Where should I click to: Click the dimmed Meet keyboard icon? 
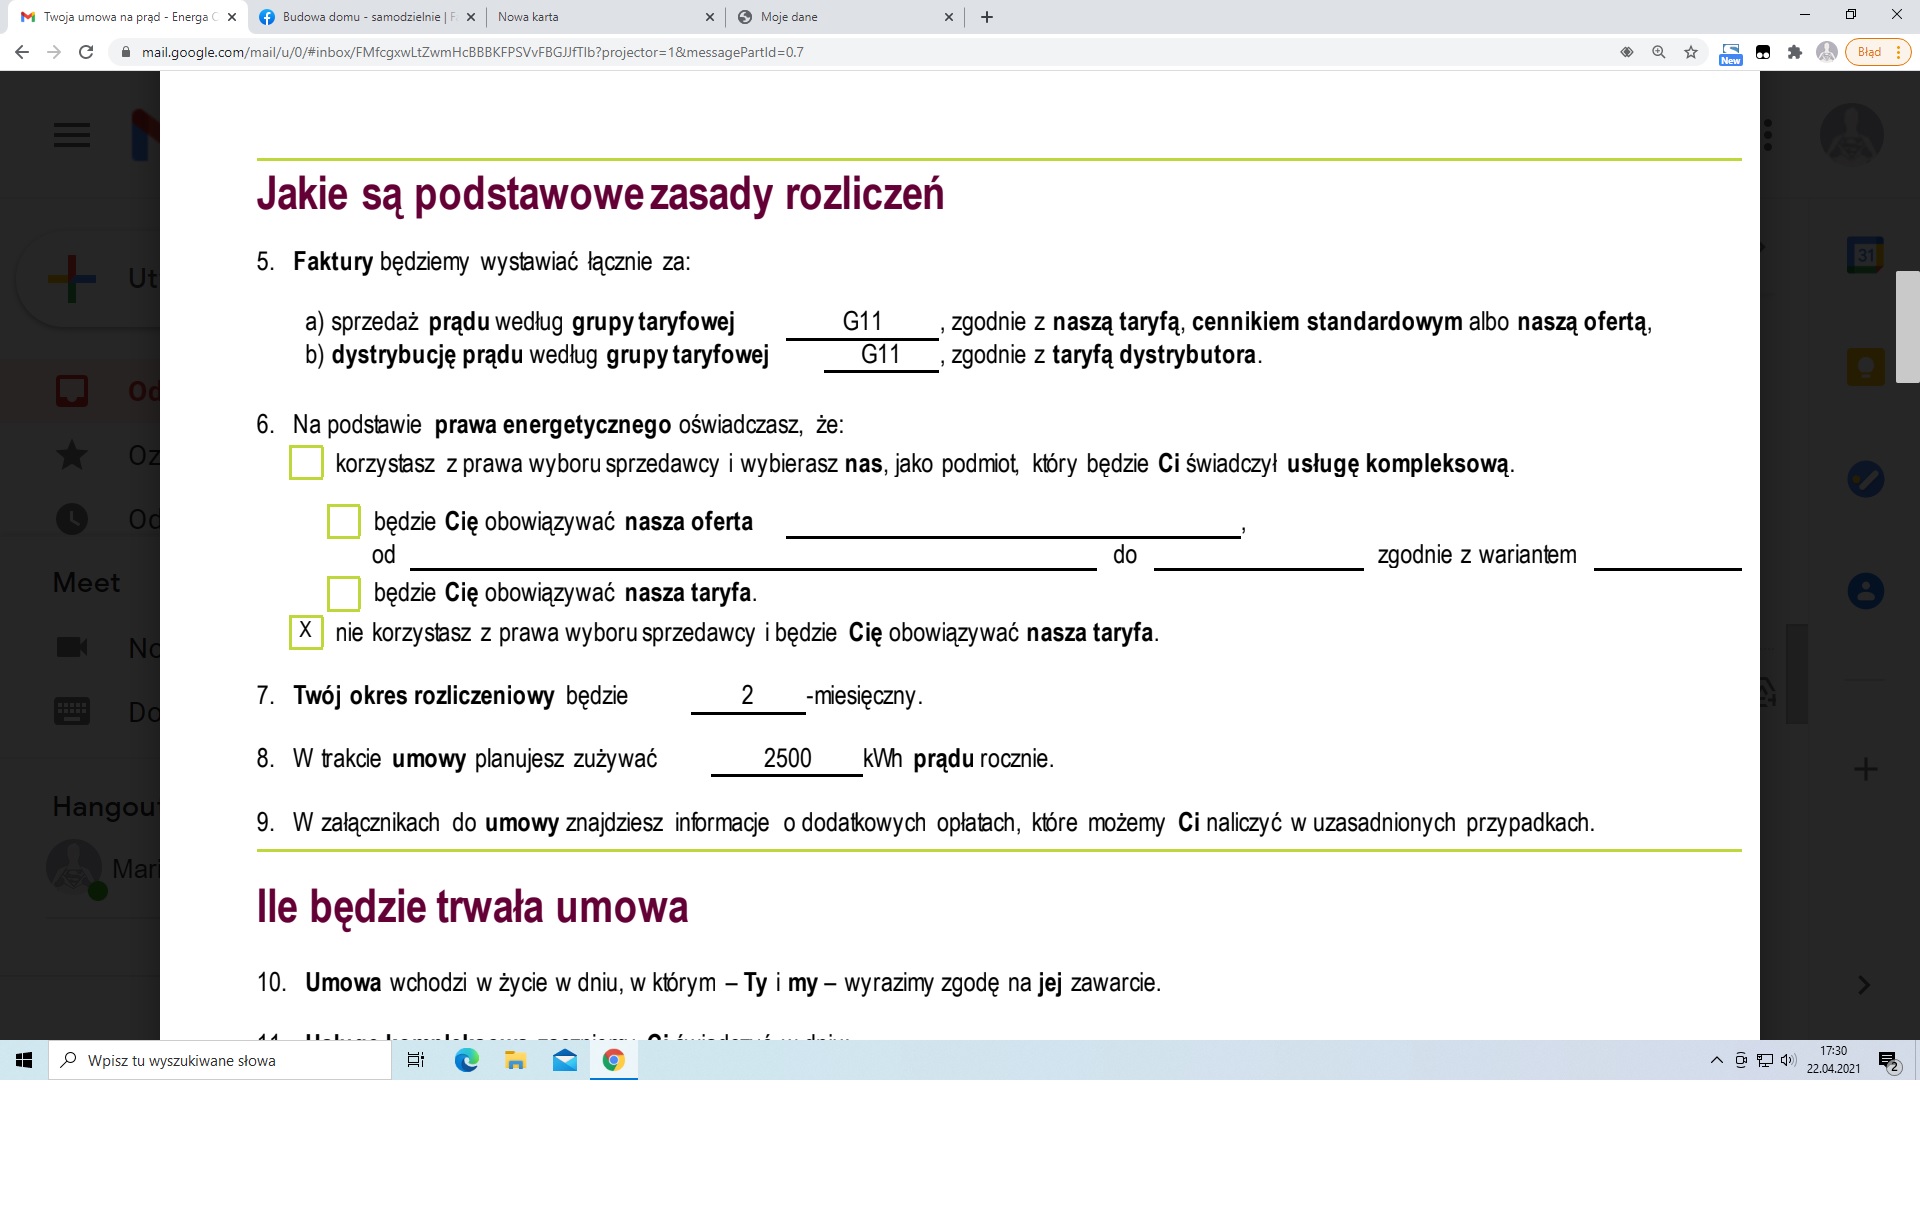tap(72, 711)
